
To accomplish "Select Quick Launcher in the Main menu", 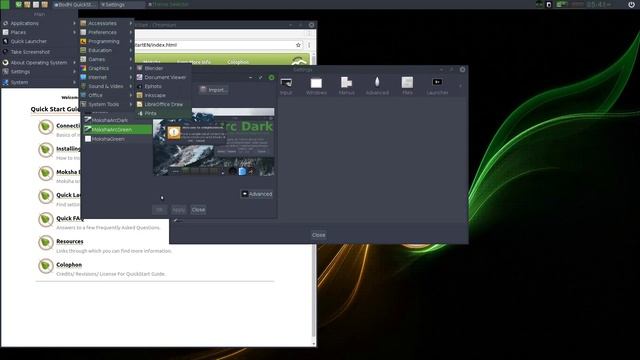I will click(39, 41).
